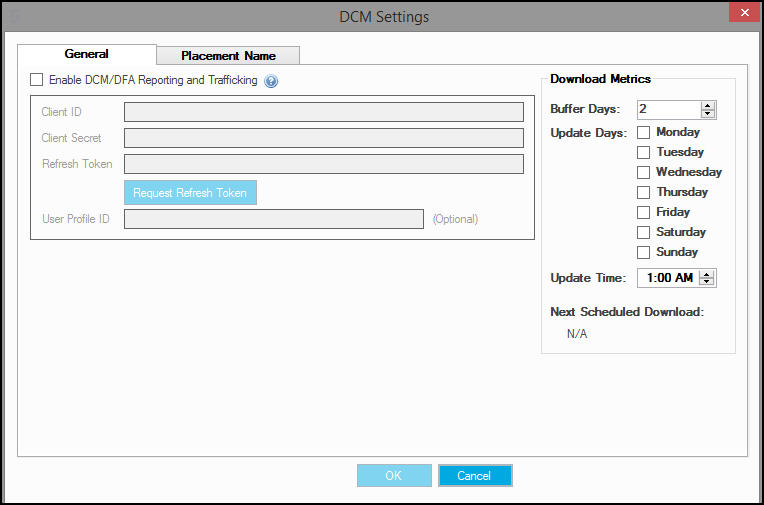Click the Client Secret label
The height and width of the screenshot is (505, 764).
point(71,138)
